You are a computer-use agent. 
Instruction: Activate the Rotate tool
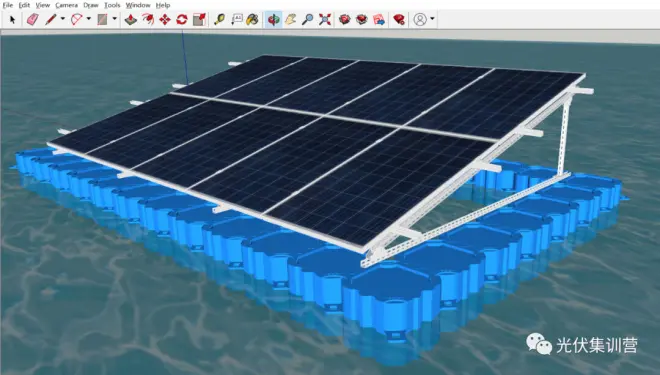pos(181,19)
